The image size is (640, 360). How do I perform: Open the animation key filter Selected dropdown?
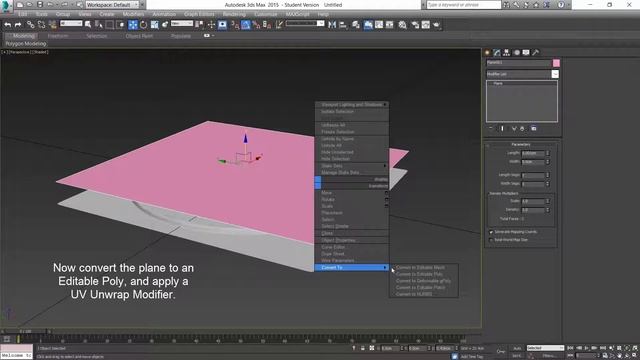tap(545, 348)
